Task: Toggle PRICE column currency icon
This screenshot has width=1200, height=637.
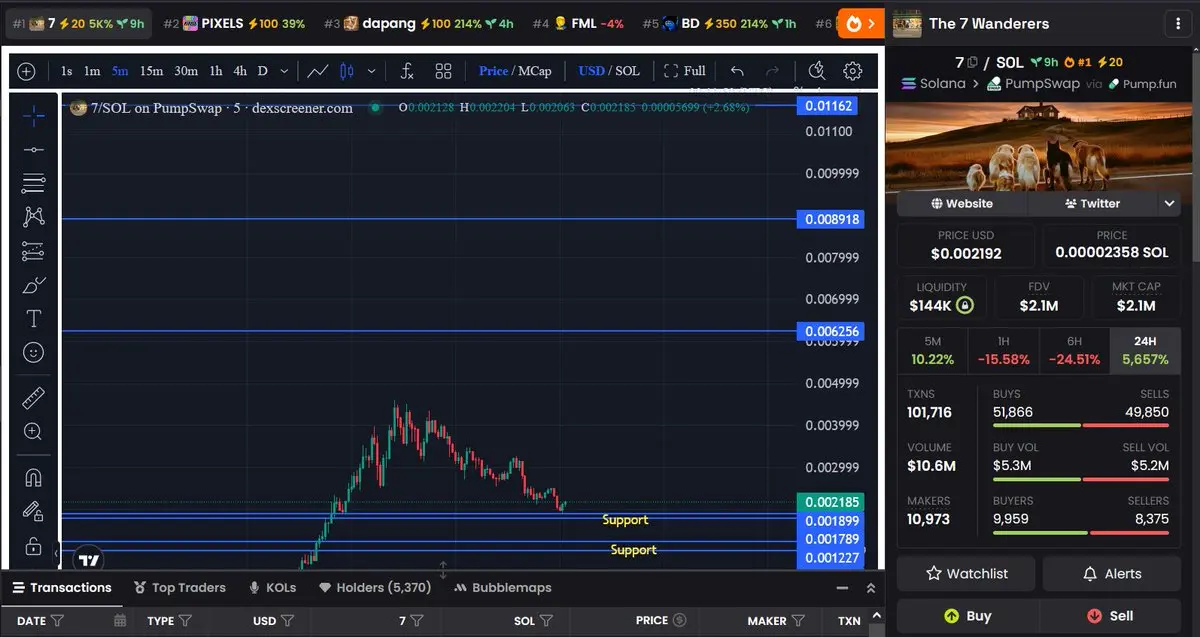Action: tap(680, 621)
